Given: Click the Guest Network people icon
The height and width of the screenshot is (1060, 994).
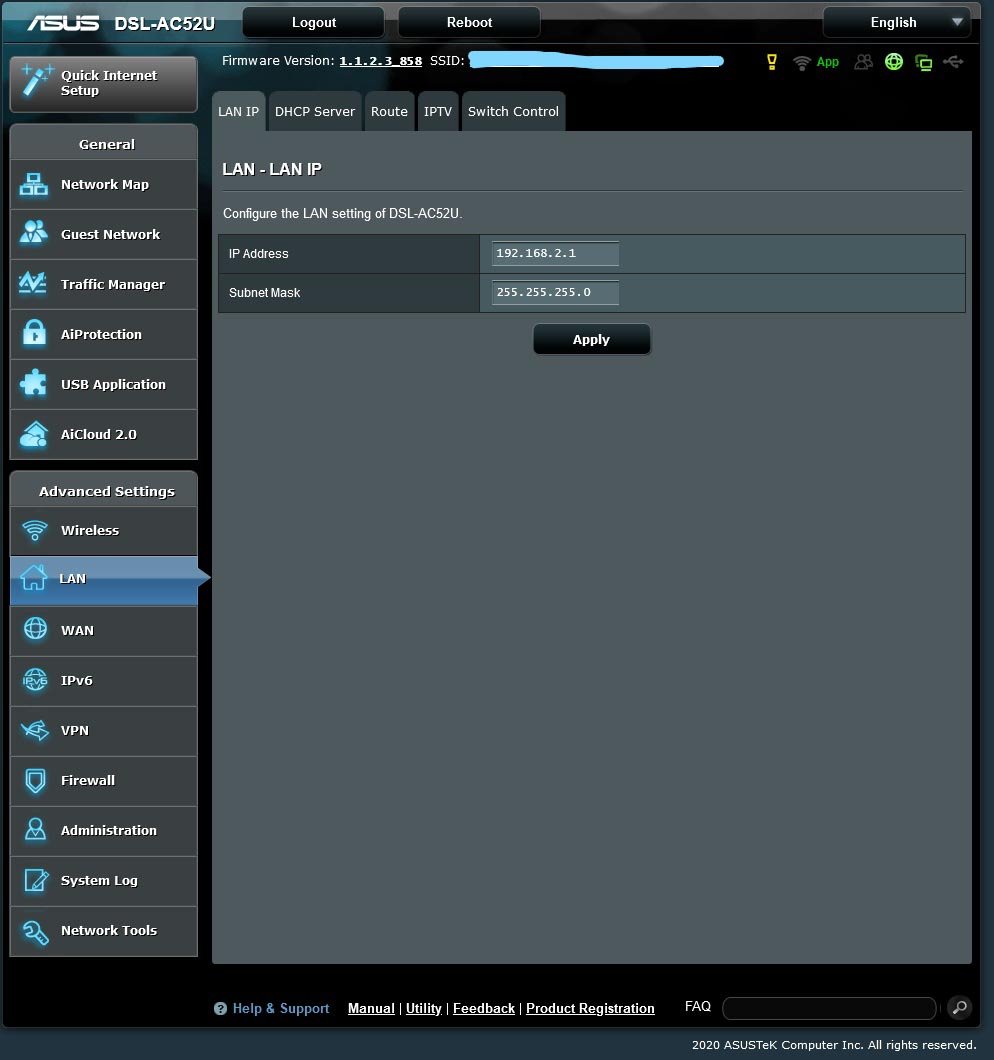Looking at the screenshot, I should (34, 233).
